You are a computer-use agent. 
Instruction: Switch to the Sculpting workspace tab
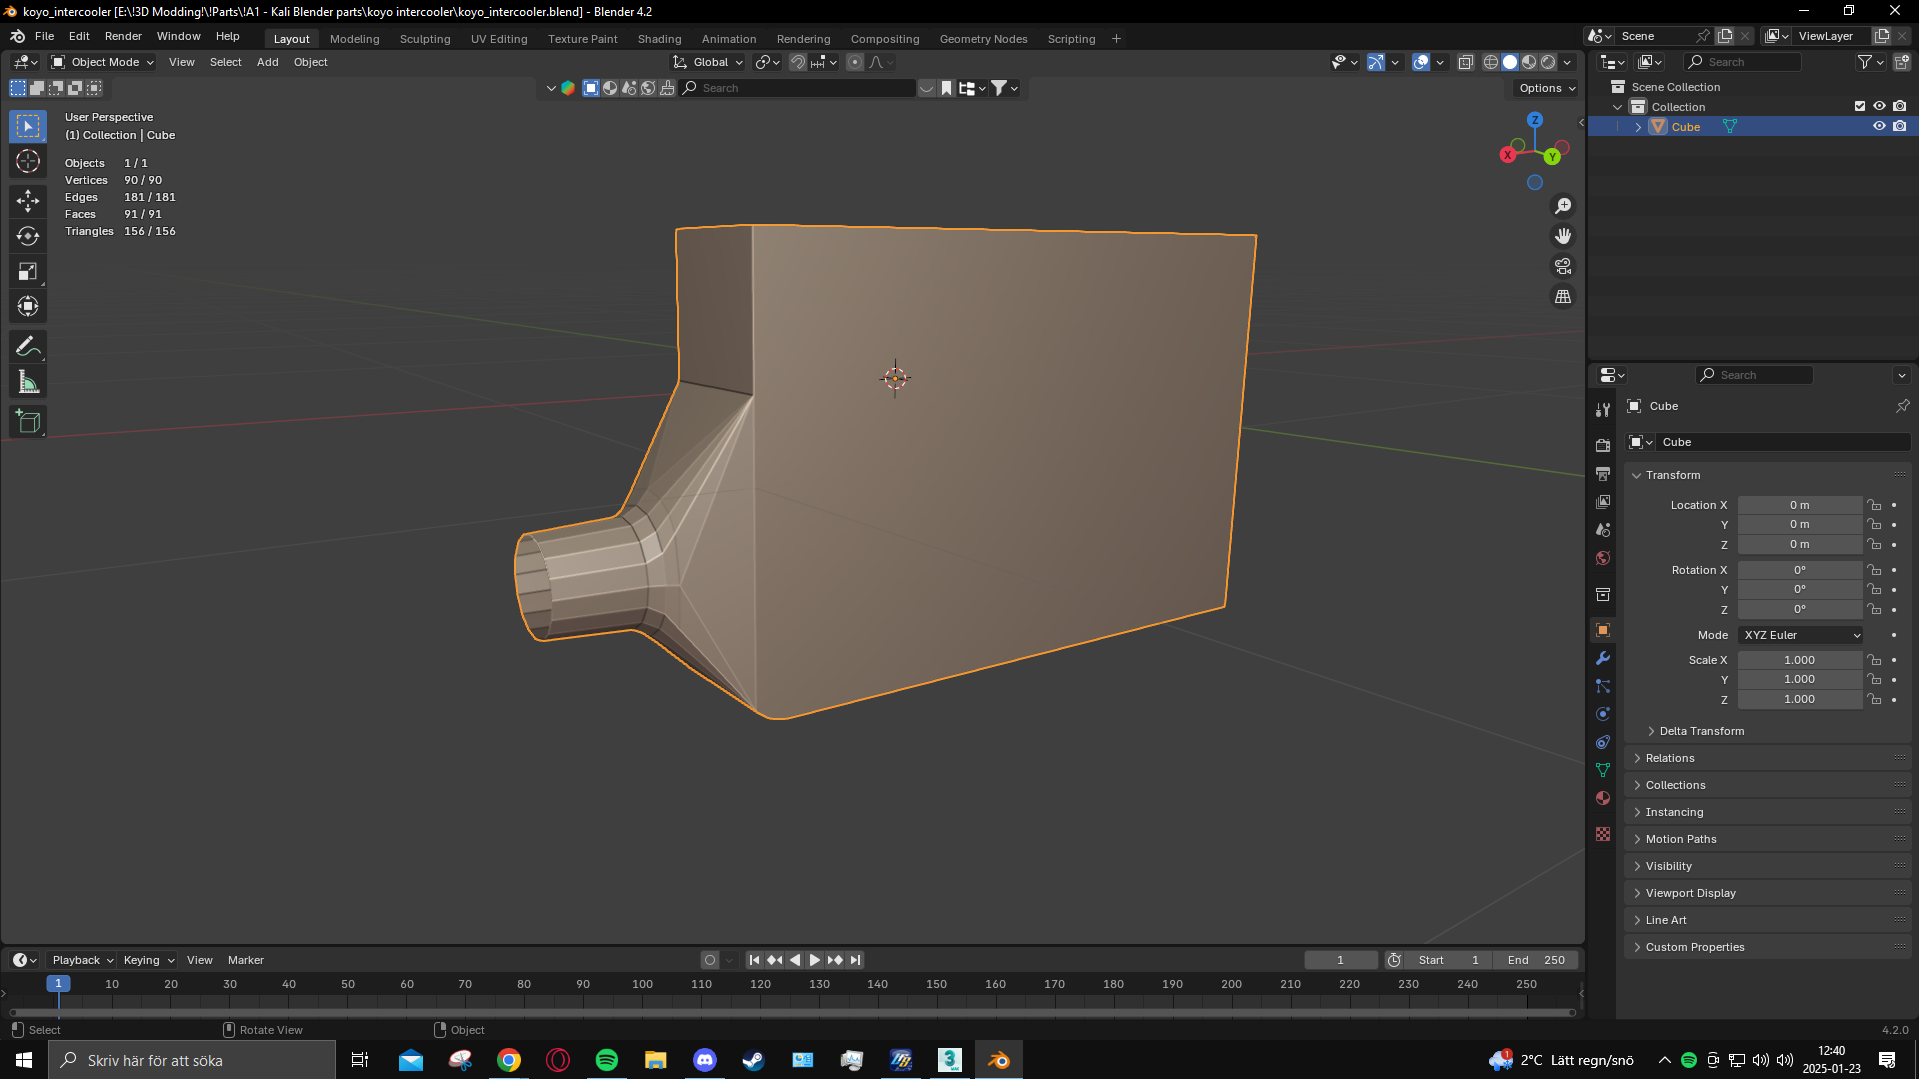[x=425, y=39]
